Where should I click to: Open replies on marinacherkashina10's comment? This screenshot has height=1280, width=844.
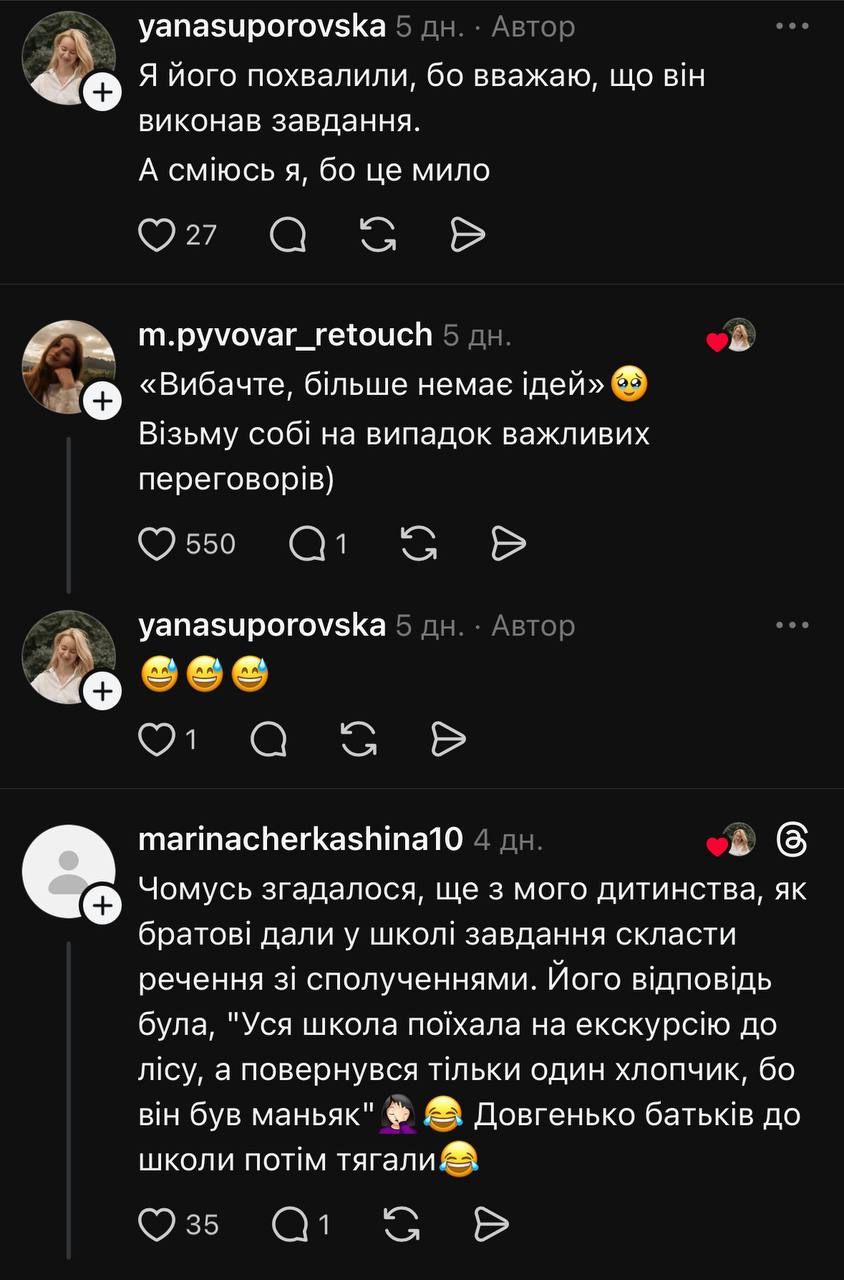click(291, 1223)
